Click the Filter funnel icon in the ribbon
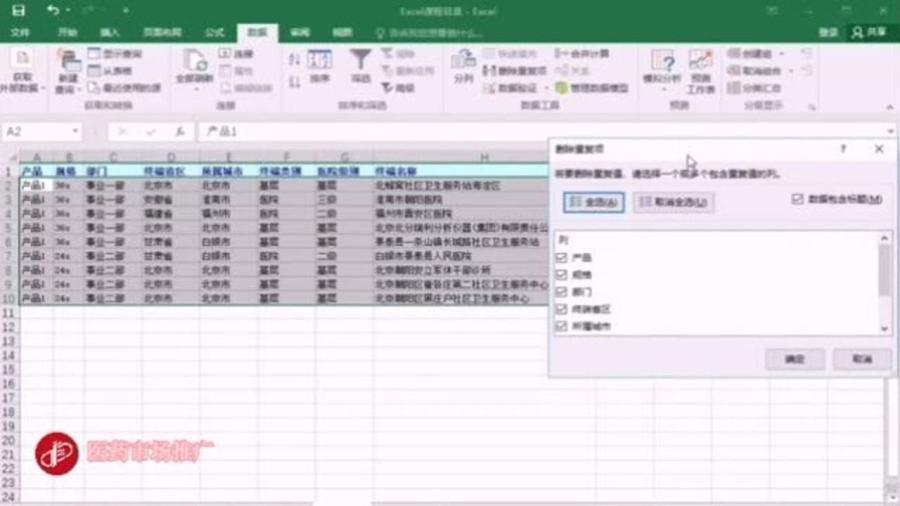Viewport: 900px width, 506px height. point(360,62)
